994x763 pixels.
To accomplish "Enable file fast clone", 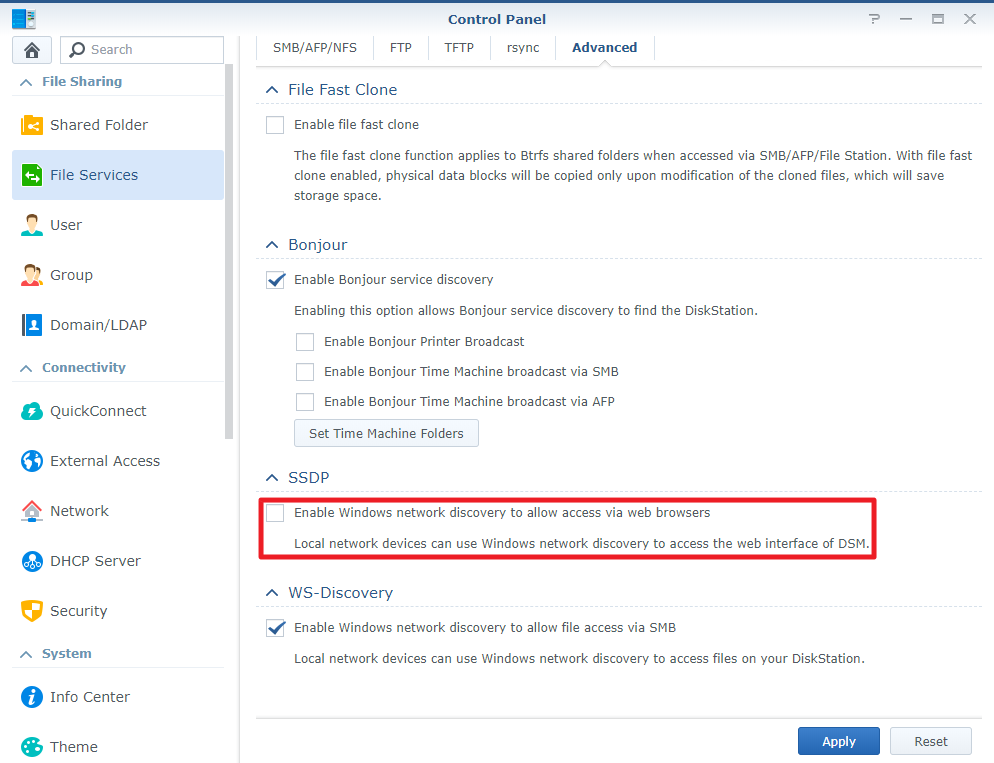I will pos(275,124).
